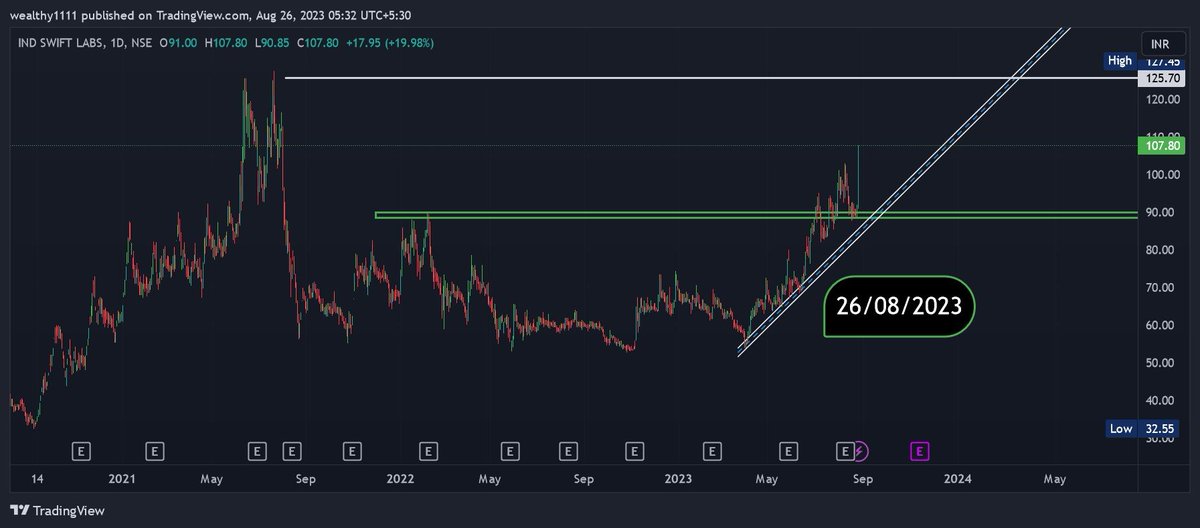The image size is (1200, 528).
Task: Click the purple upcoming earnings E marker
Action: [920, 452]
